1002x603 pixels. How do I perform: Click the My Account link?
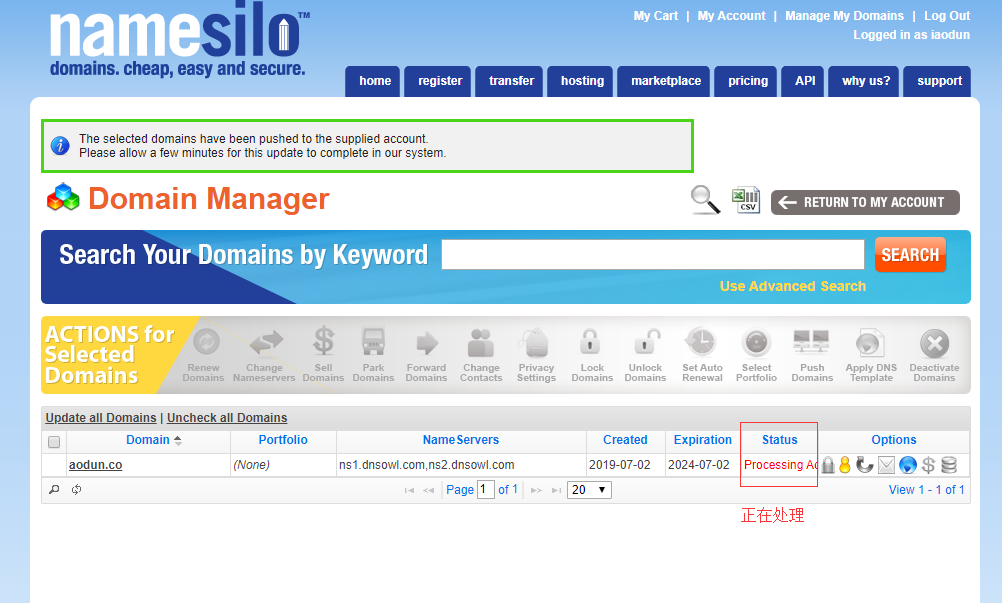(x=732, y=16)
